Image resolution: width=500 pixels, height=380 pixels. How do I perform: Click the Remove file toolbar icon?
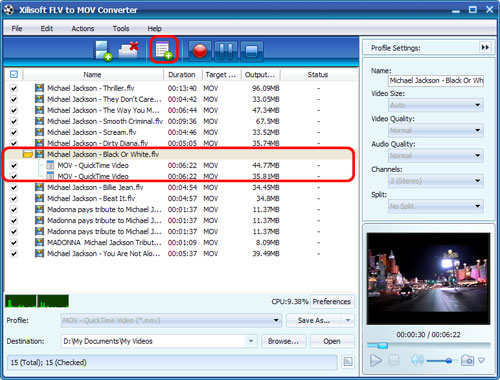click(x=129, y=50)
